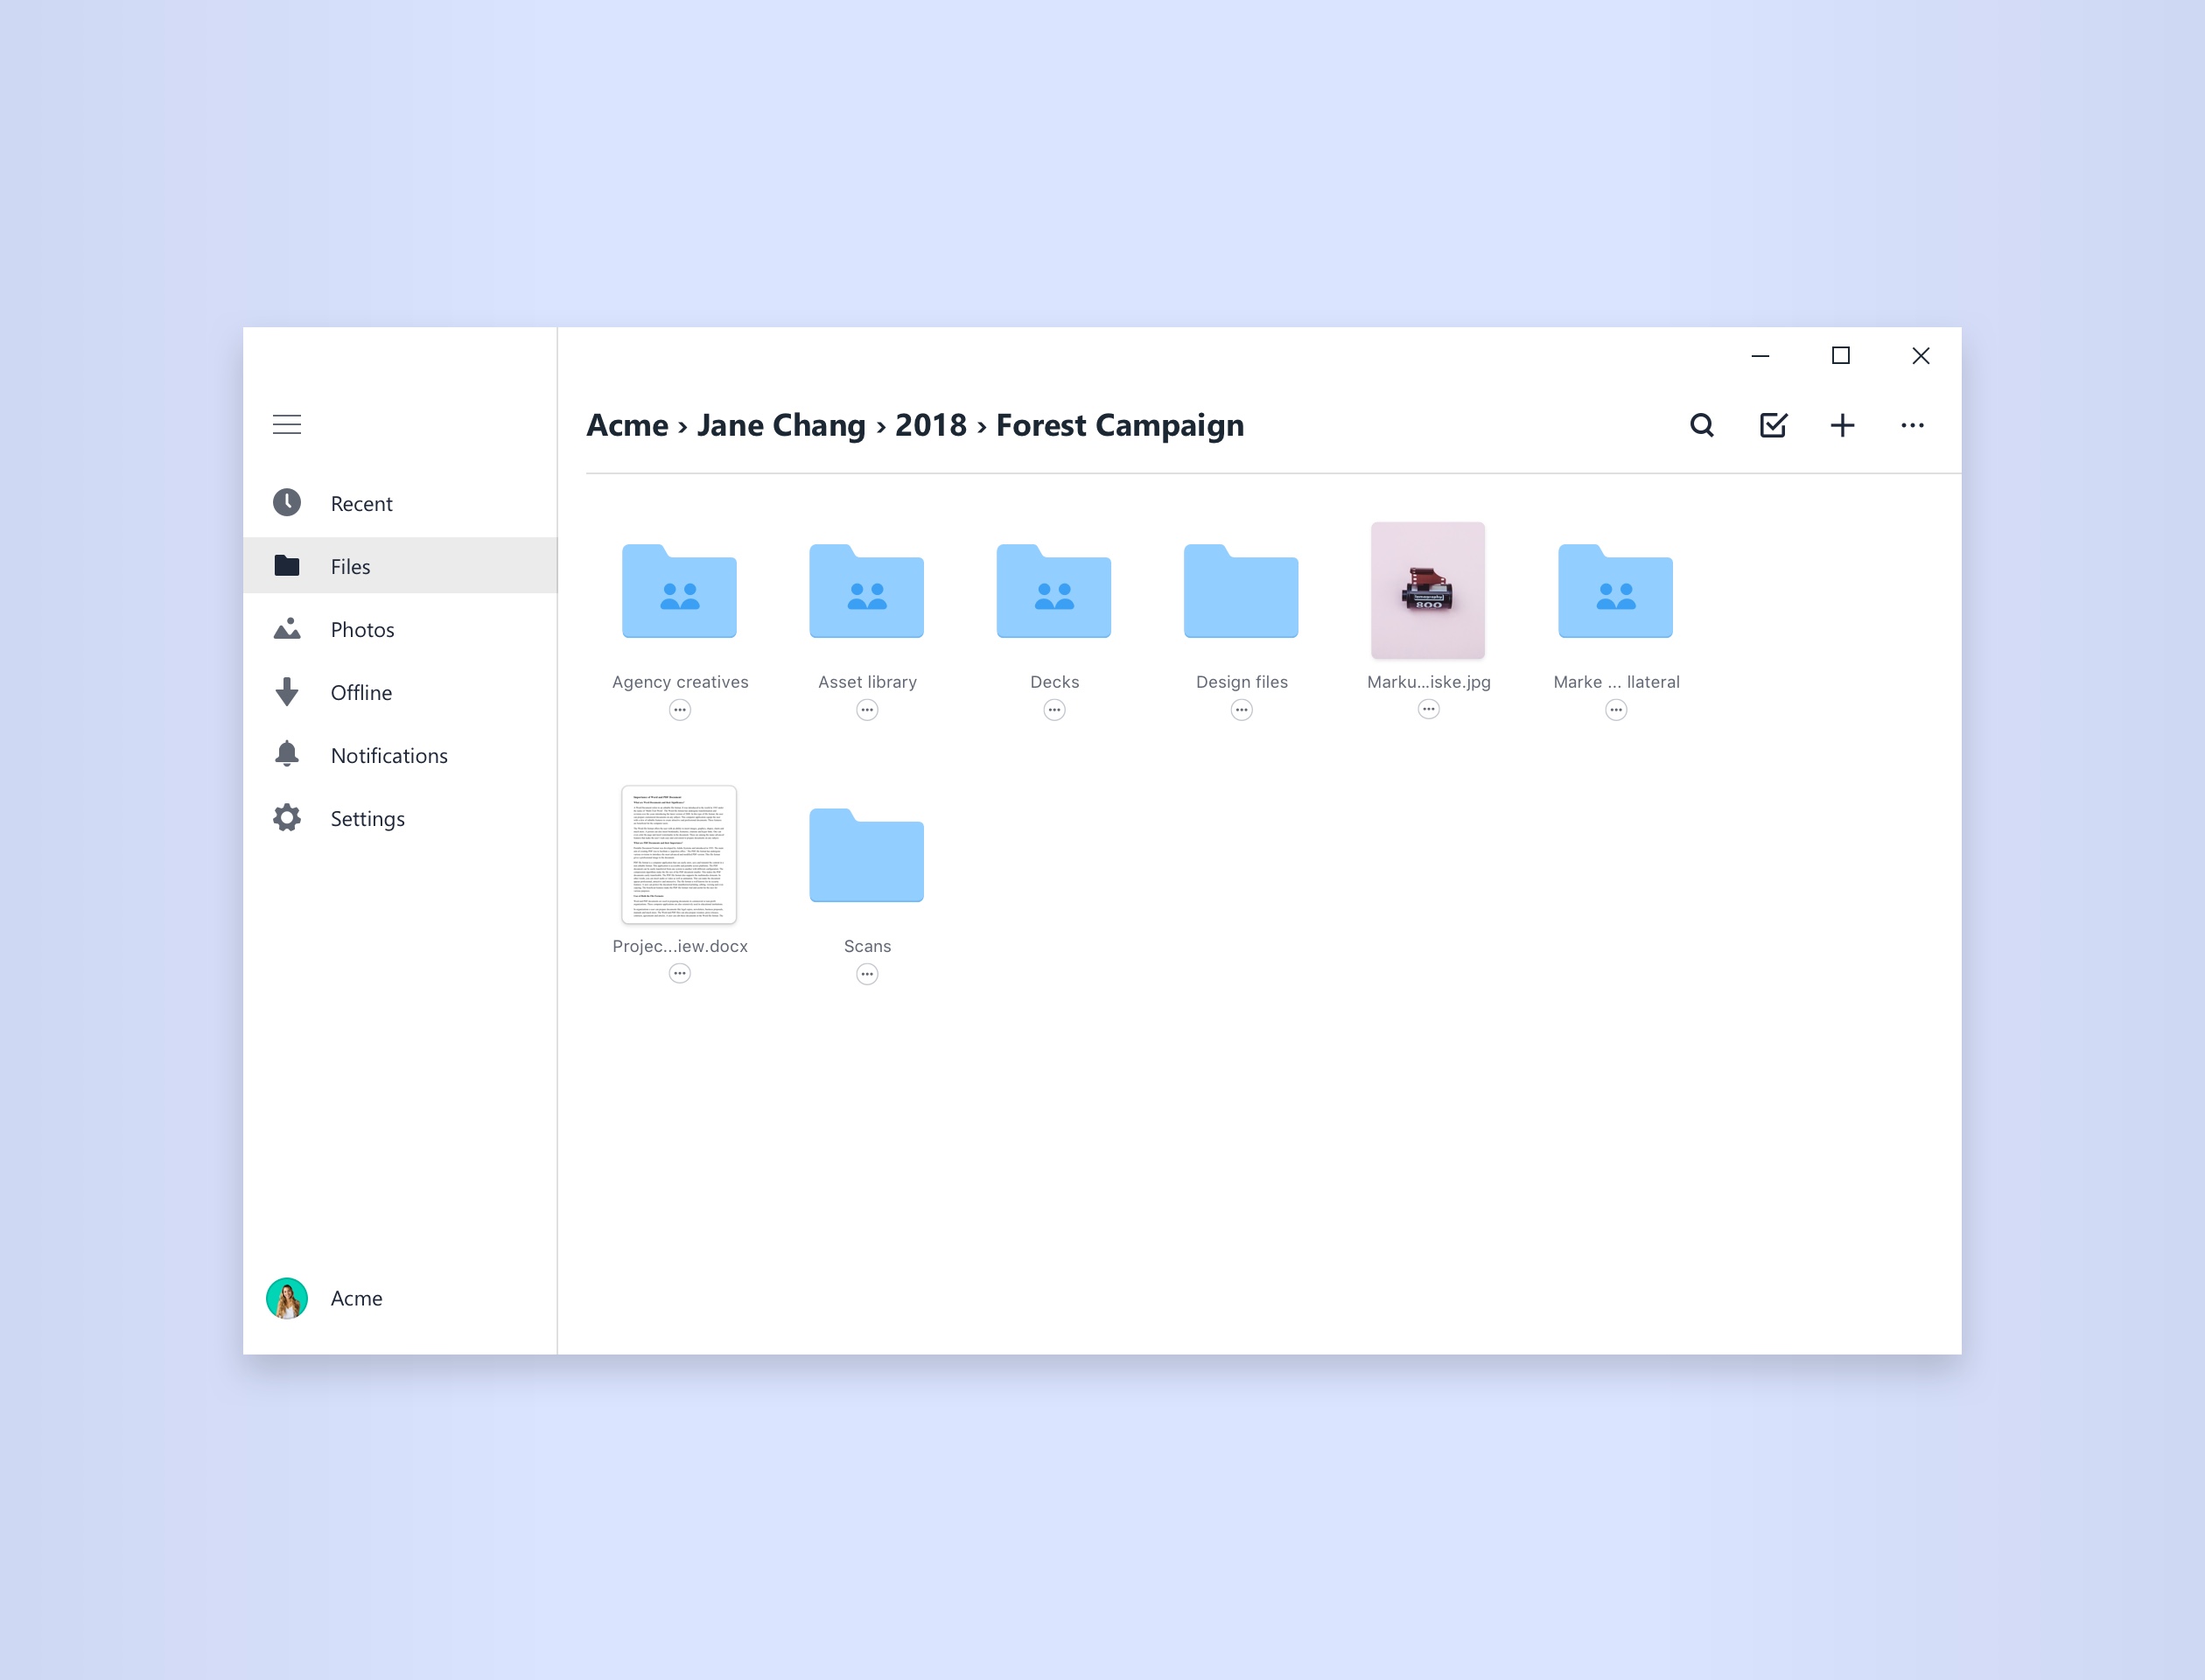Open search in the file browser
This screenshot has width=2205, height=1680.
pos(1701,425)
